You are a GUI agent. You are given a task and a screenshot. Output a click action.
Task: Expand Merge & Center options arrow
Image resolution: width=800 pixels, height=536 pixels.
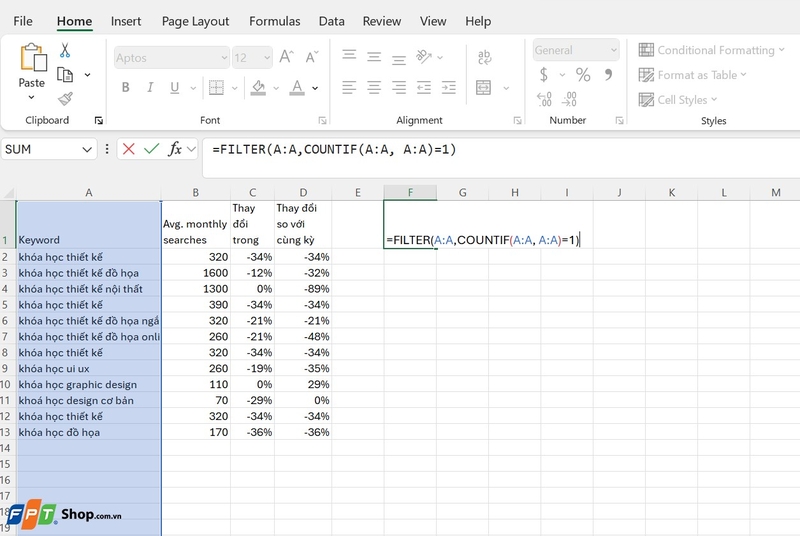pyautogui.click(x=506, y=88)
